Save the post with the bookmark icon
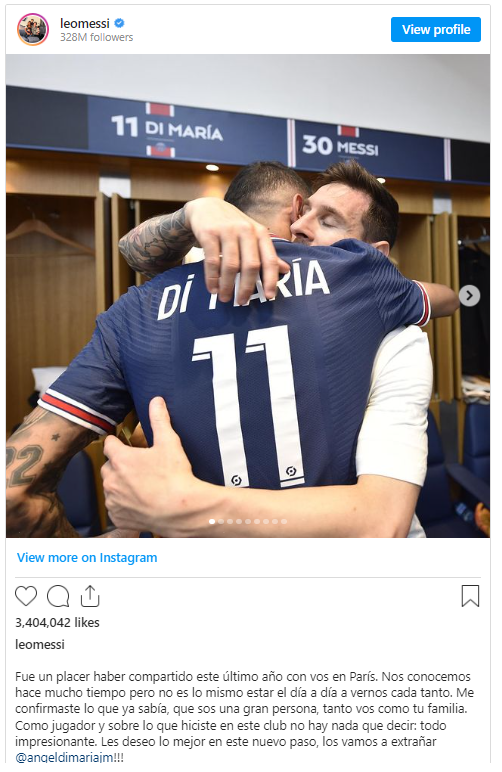The width and height of the screenshot is (502, 772). click(x=470, y=596)
